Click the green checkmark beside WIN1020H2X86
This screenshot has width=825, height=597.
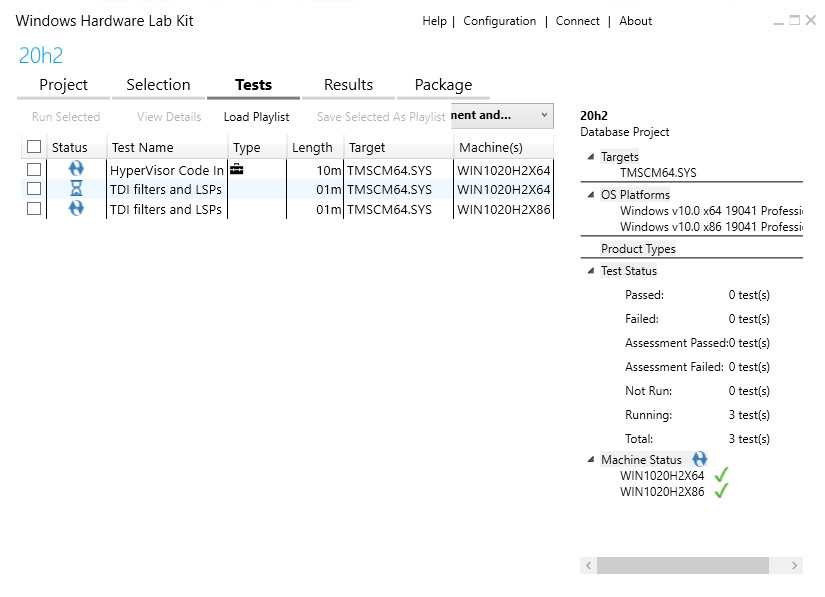pos(721,491)
